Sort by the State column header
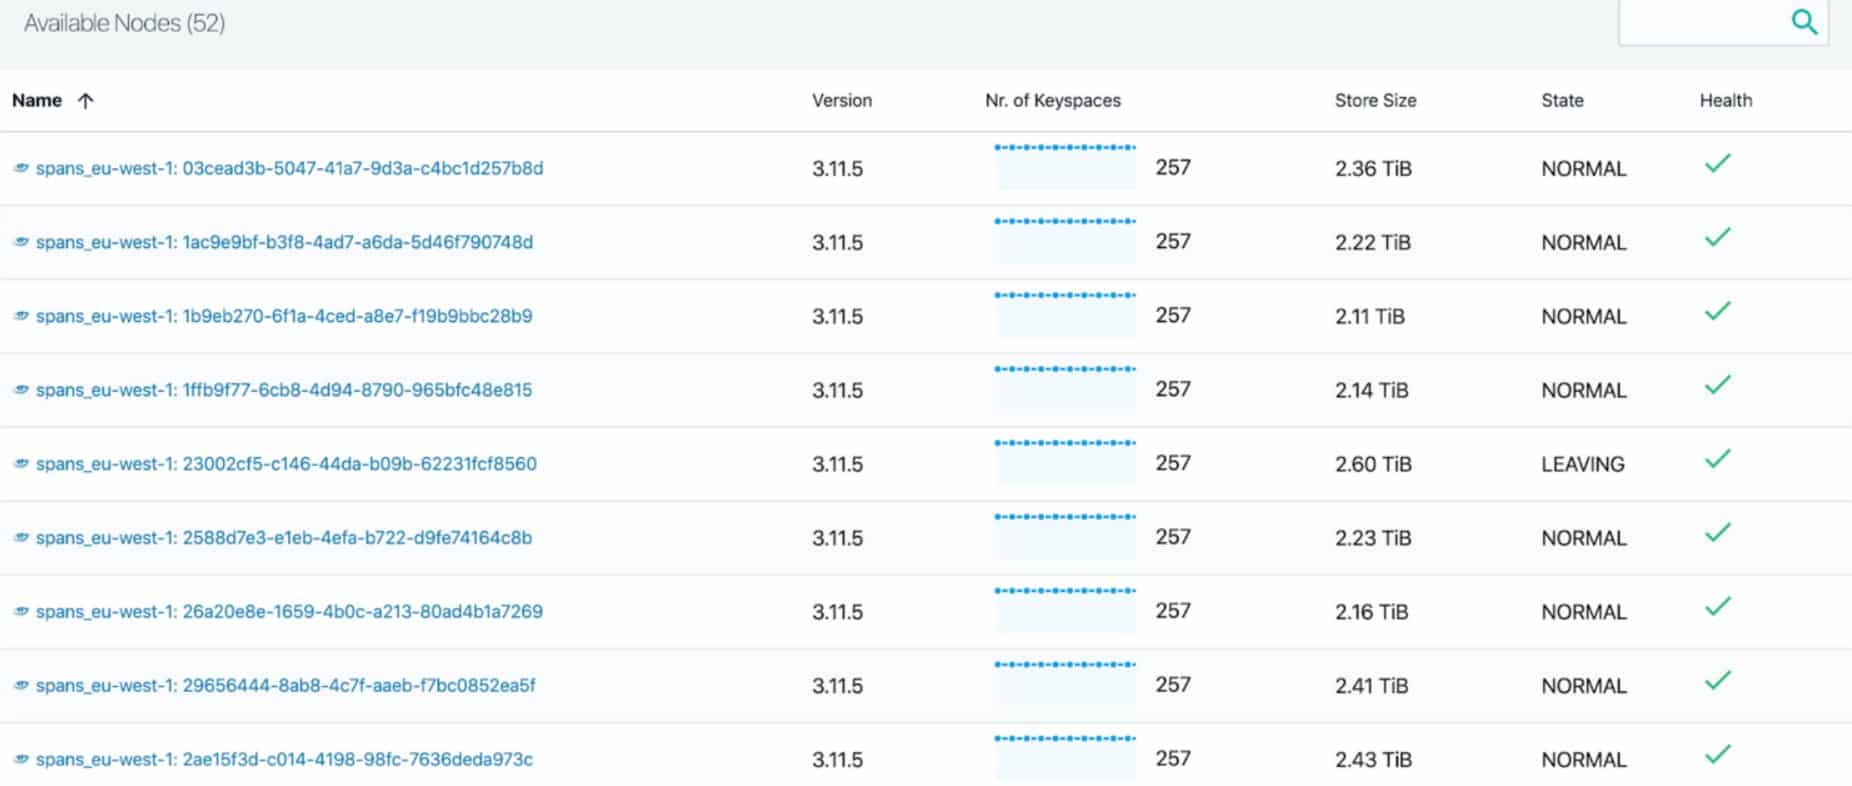Viewport: 1852px width, 786px height. point(1562,100)
